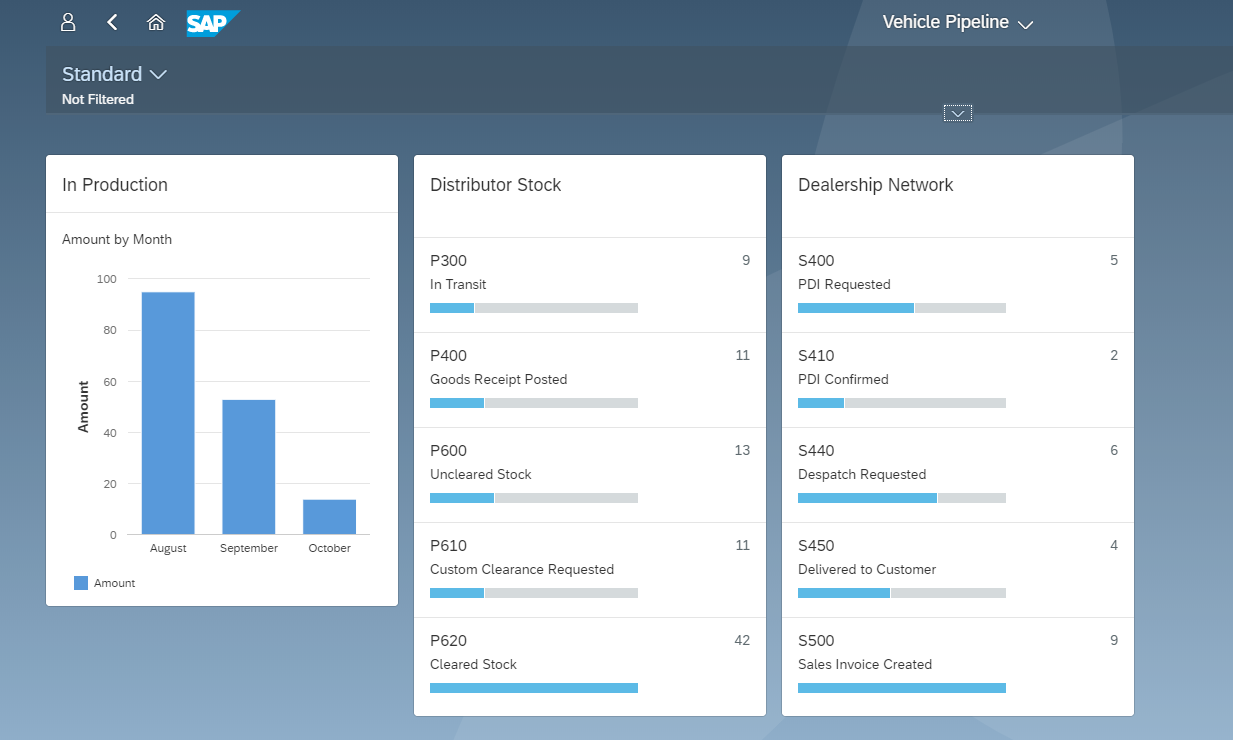Expand the filter bar header chevron

pos(958,113)
